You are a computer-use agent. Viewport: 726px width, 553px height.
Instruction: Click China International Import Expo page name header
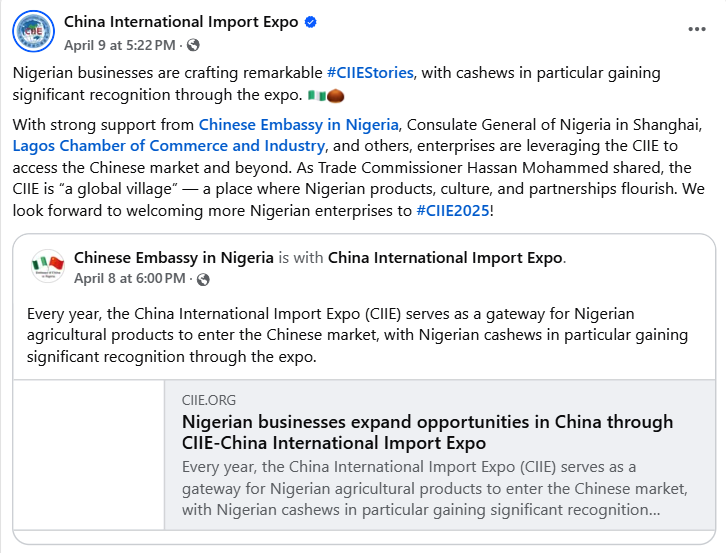point(181,22)
